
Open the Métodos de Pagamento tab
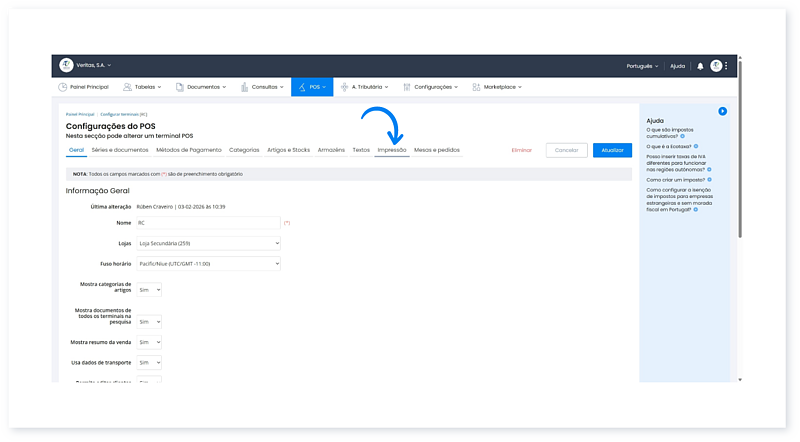click(x=187, y=150)
